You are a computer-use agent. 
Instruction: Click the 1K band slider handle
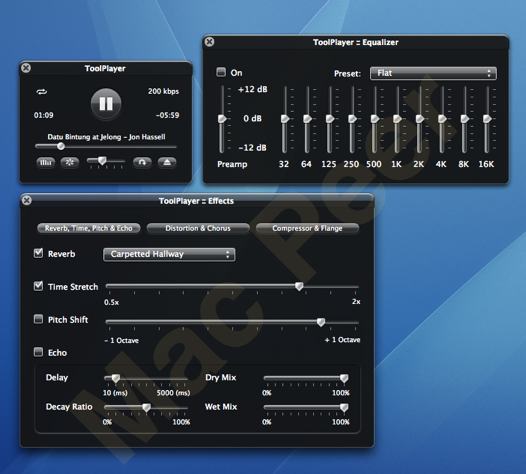(x=397, y=119)
